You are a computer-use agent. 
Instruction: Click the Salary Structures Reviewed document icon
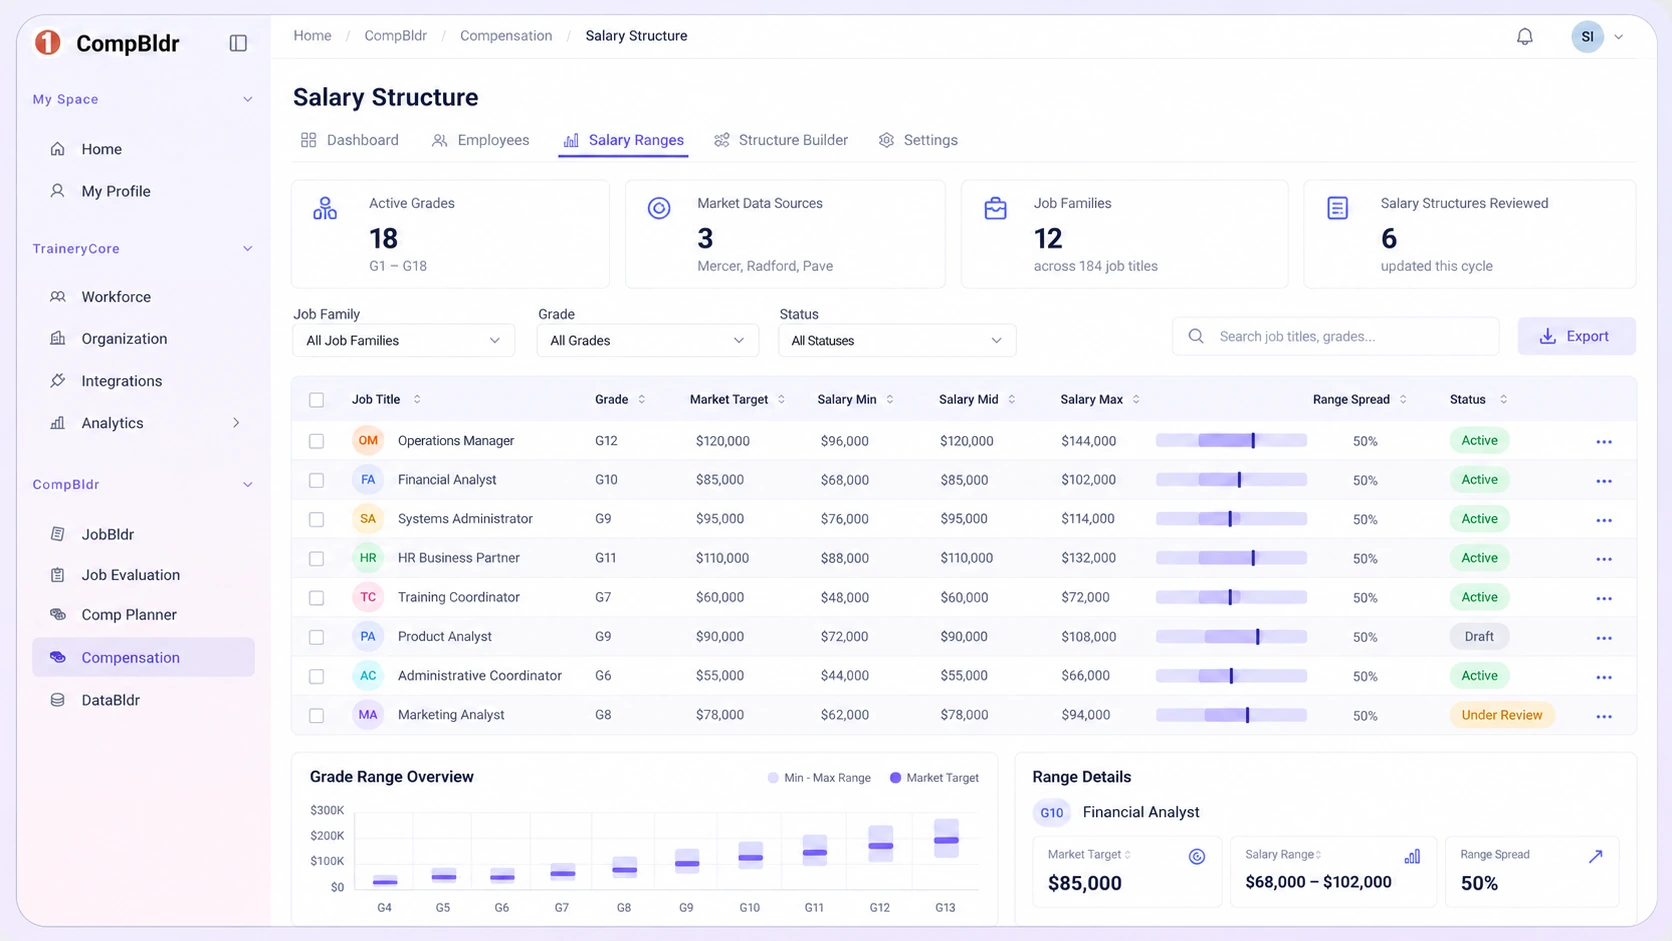tap(1337, 208)
